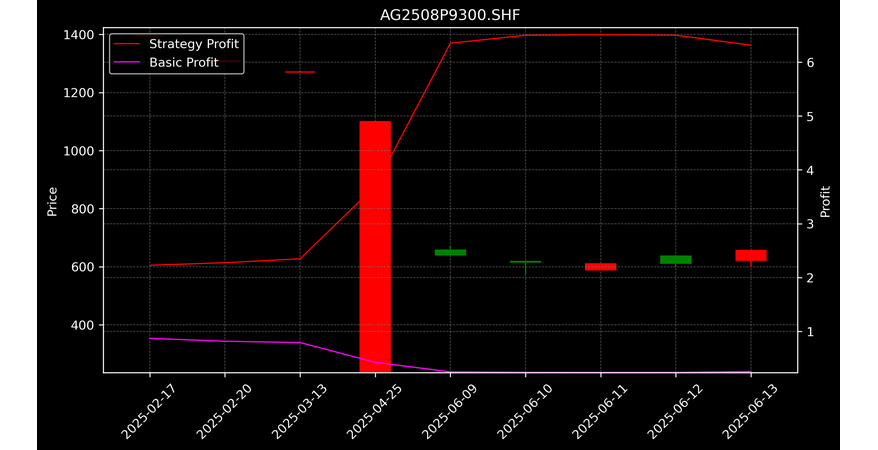Select the Strategy Profit legend entry
The width and height of the screenshot is (878, 450).
click(x=176, y=44)
